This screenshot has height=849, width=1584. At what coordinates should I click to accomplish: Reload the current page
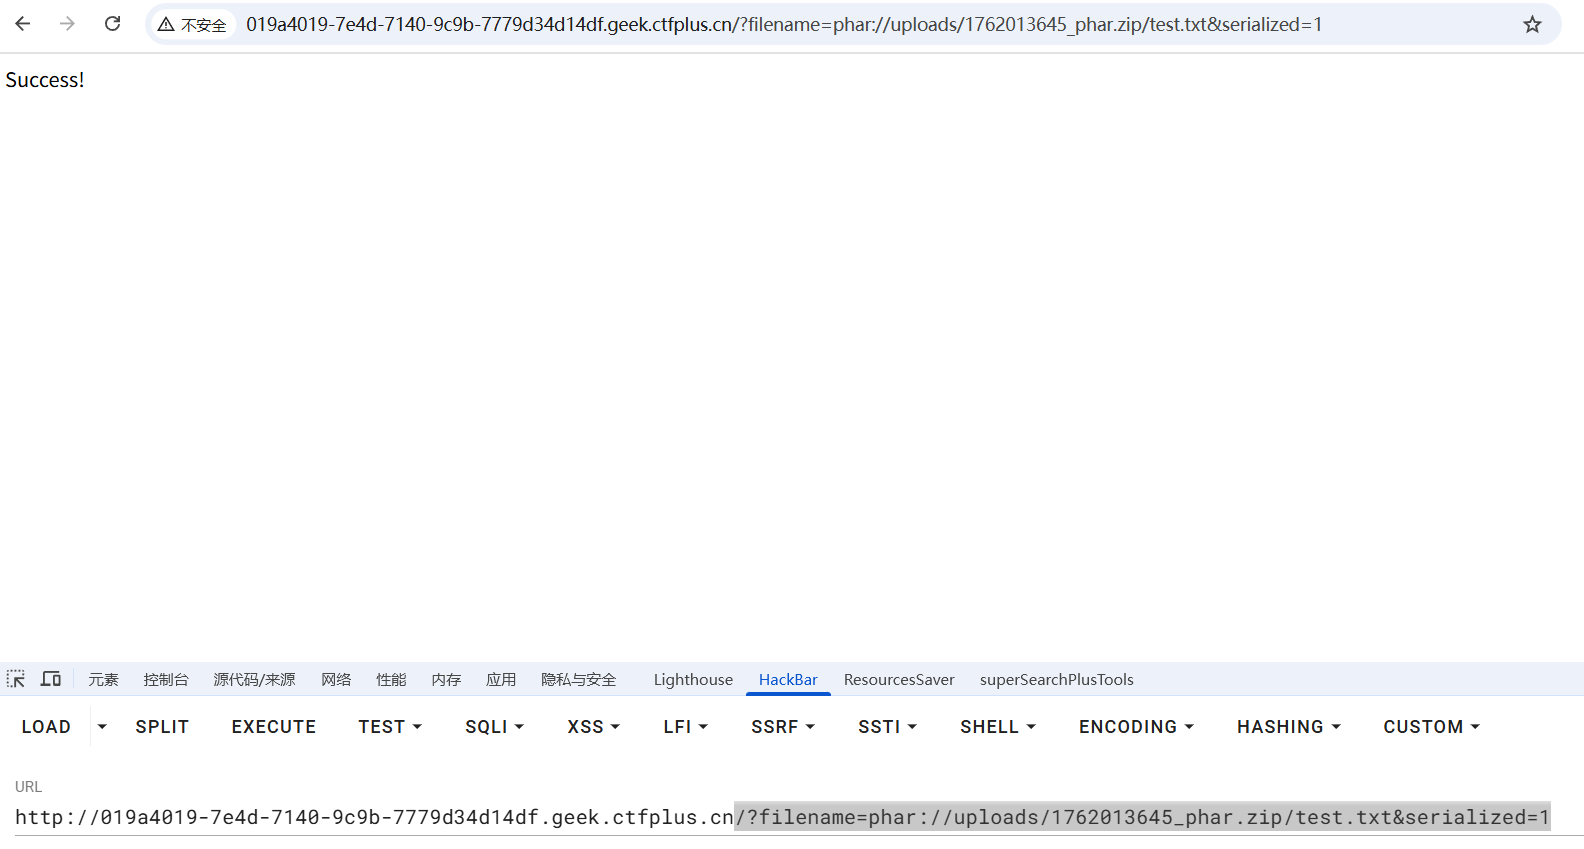(x=113, y=24)
